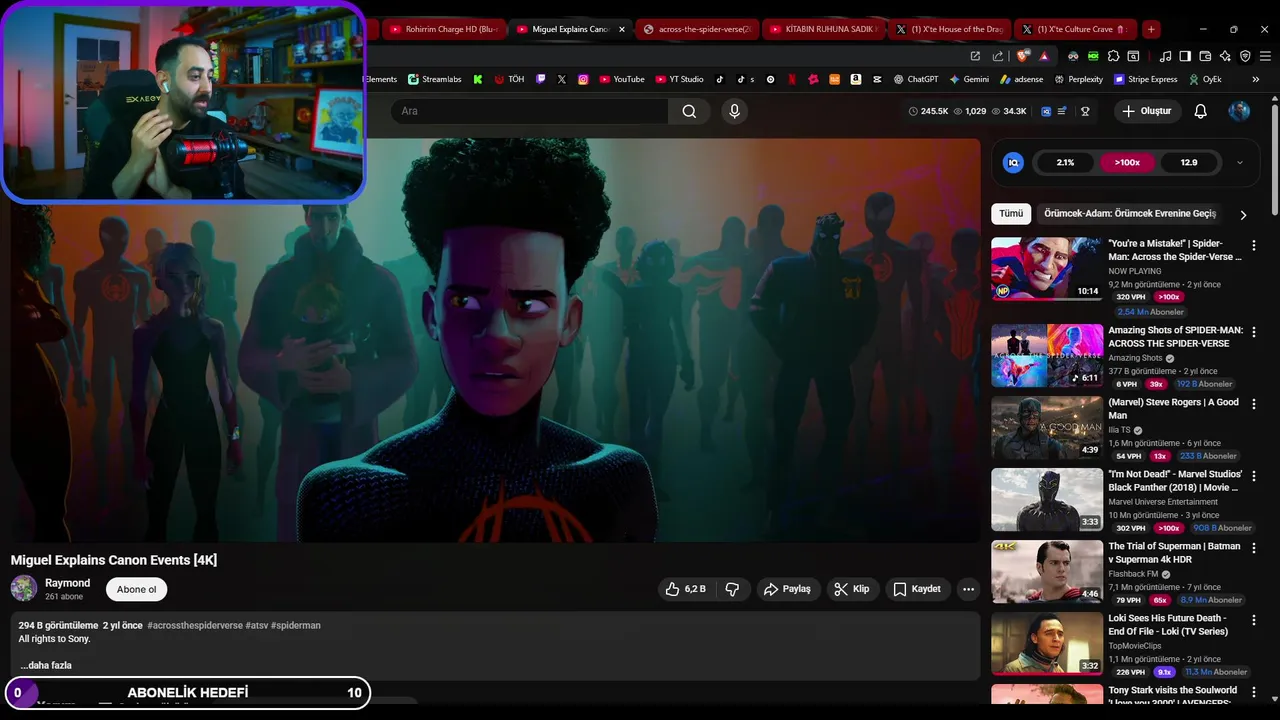Click the "Paylaş" share button
Image resolution: width=1280 pixels, height=720 pixels.
point(787,589)
